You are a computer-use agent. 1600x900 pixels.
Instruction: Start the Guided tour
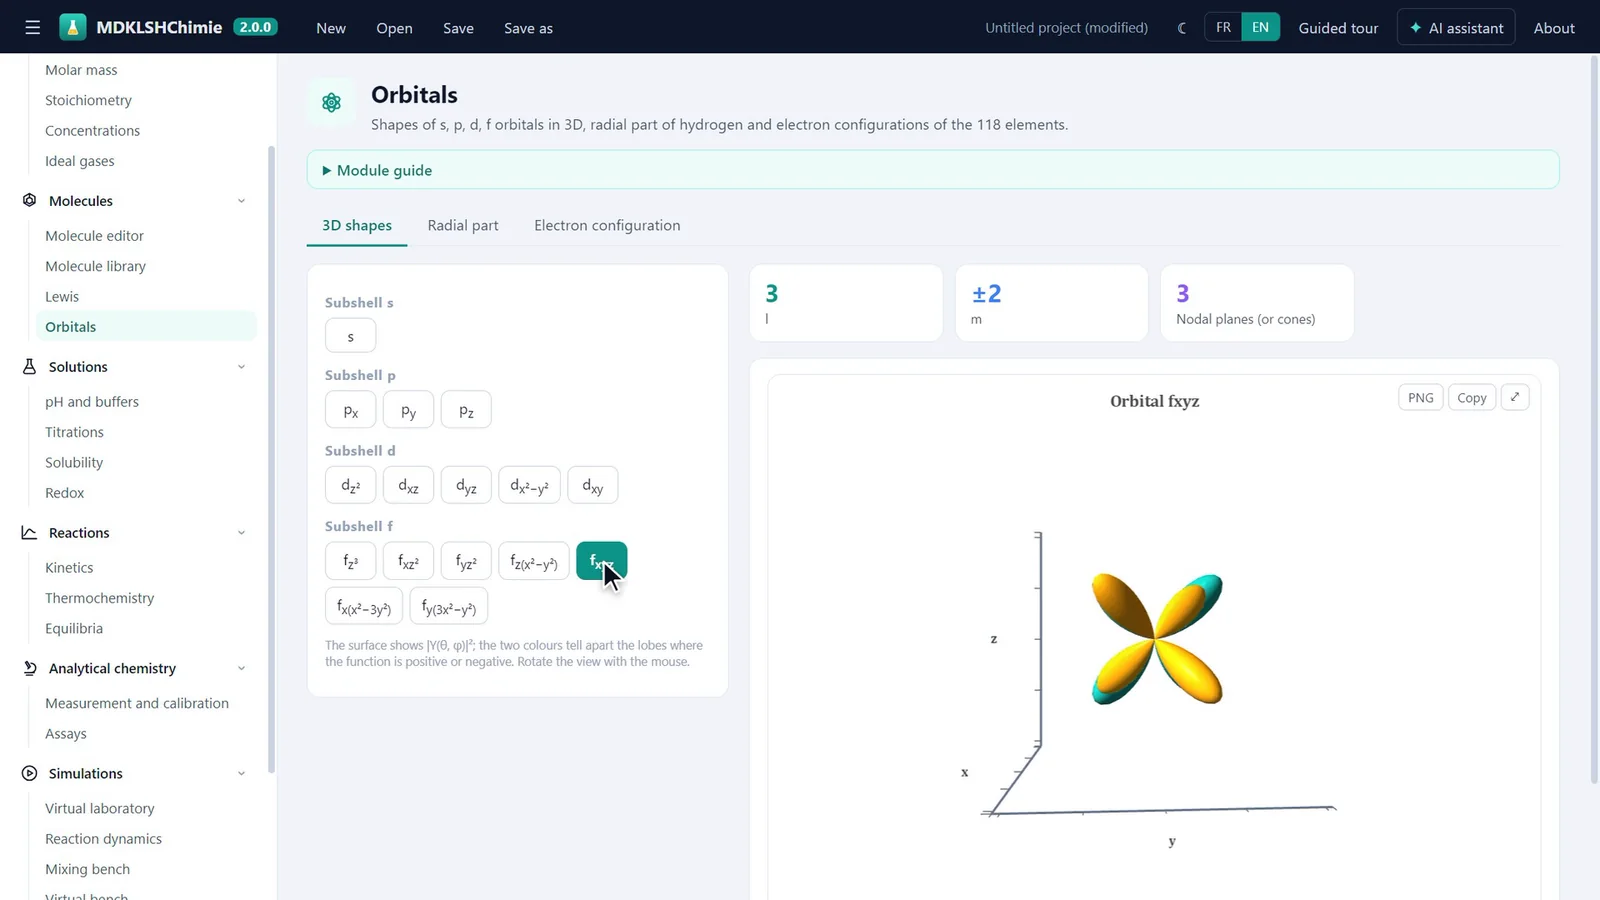(x=1338, y=28)
